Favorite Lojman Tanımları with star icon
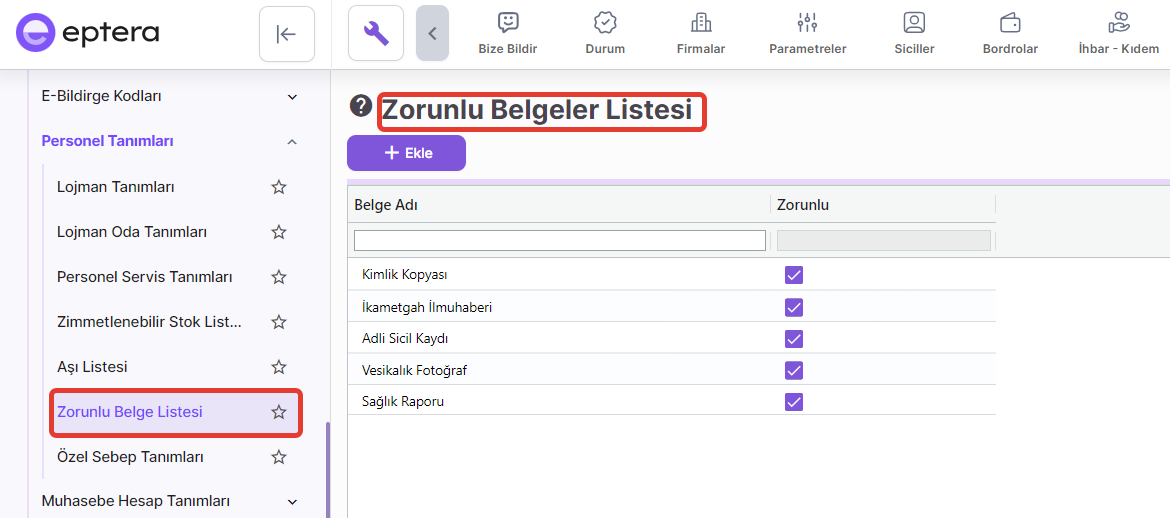The width and height of the screenshot is (1170, 518). click(279, 187)
